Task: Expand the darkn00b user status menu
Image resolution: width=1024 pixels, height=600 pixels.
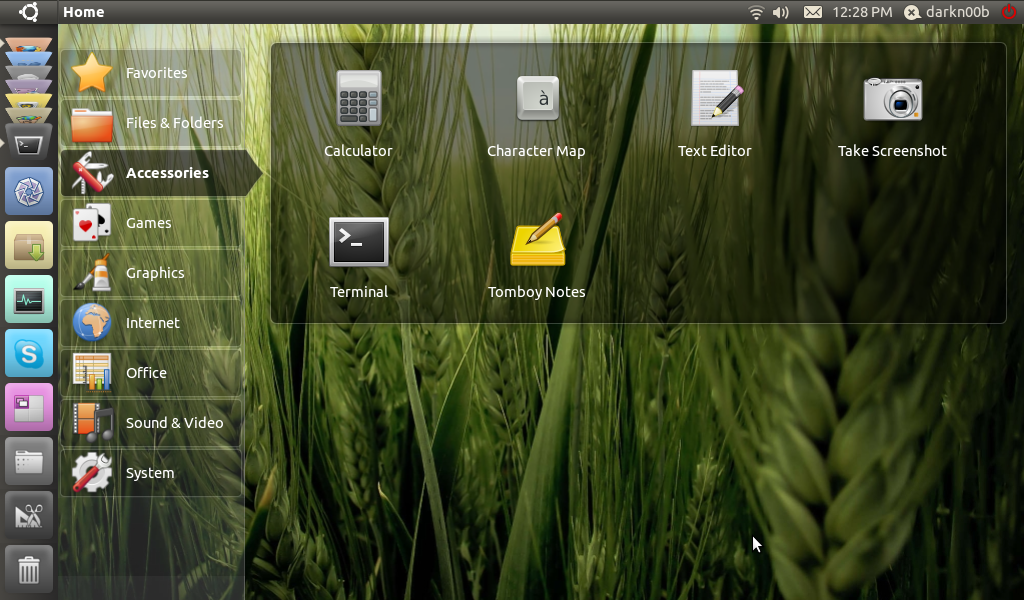Action: [947, 12]
